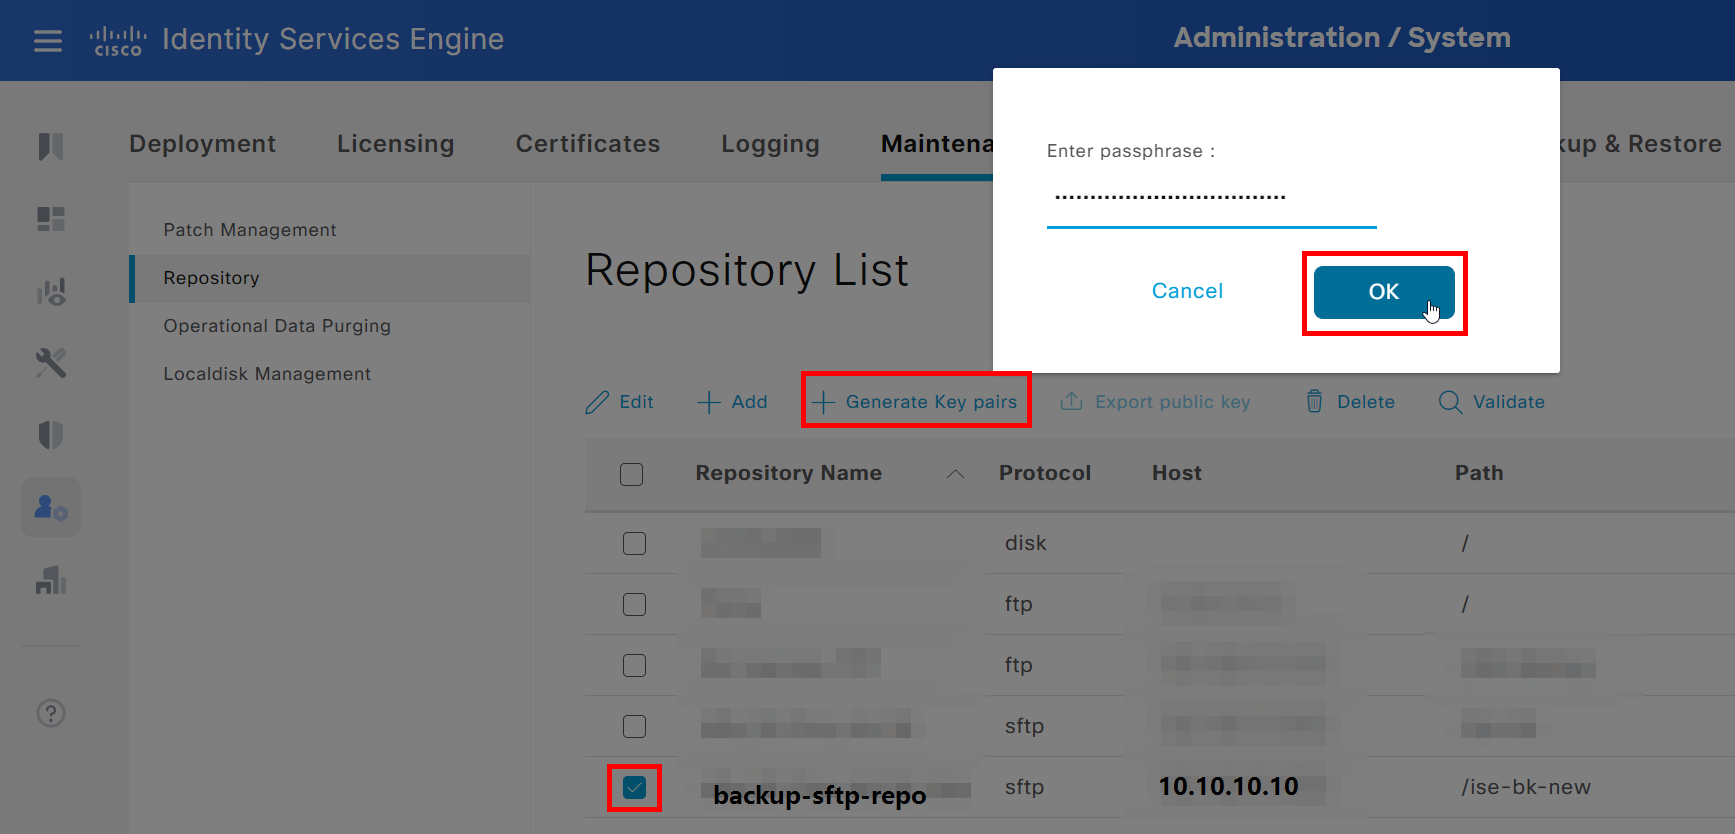
Task: Open the administration user-gear sidebar icon
Action: 51,508
